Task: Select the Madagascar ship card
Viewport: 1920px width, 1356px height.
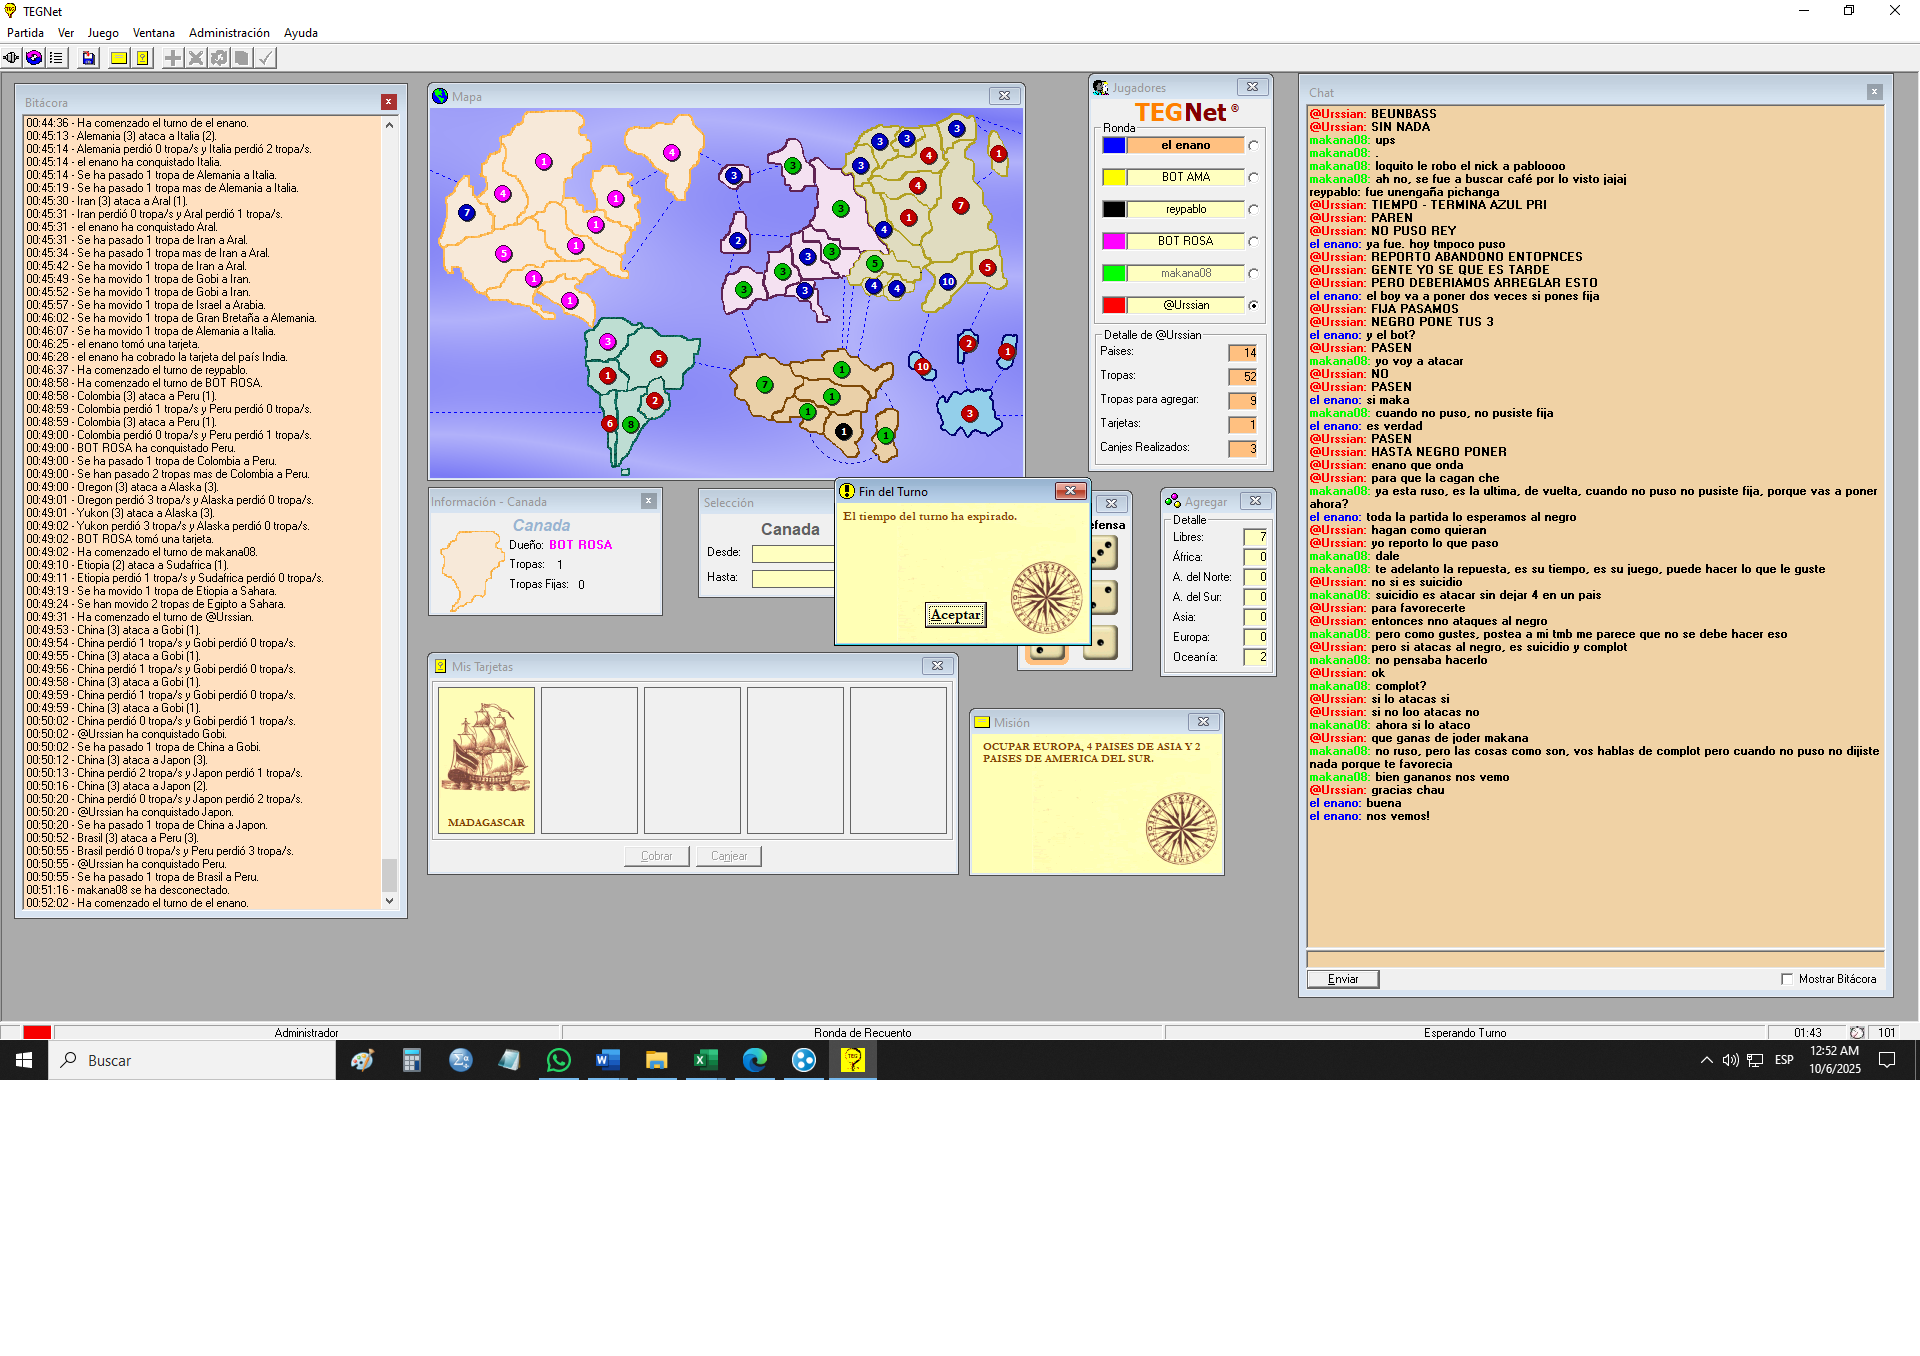Action: click(x=486, y=760)
